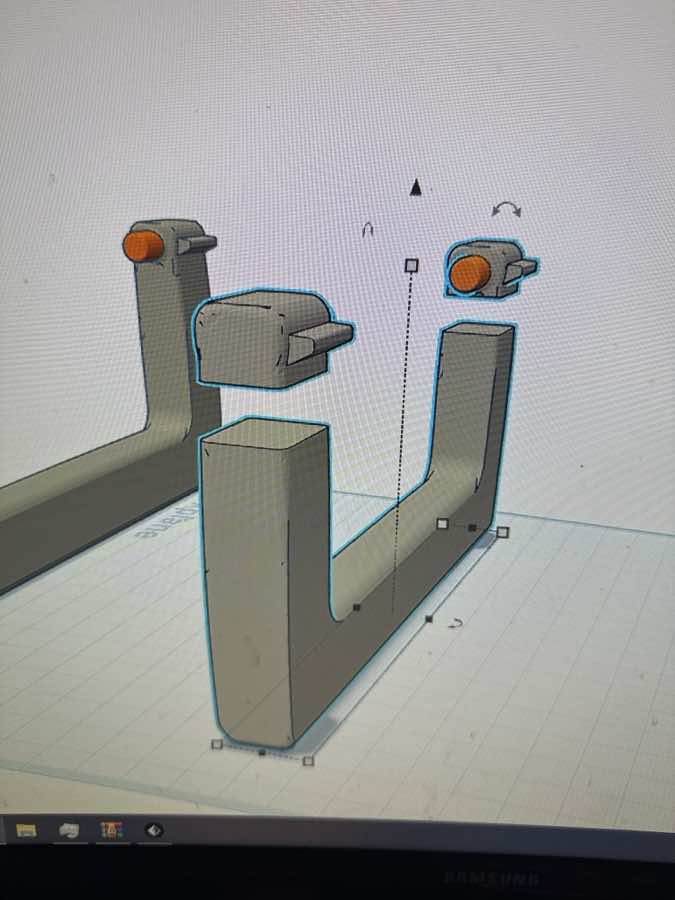Open the black diamond-logo app in taskbar
675x900 pixels.
click(x=153, y=830)
